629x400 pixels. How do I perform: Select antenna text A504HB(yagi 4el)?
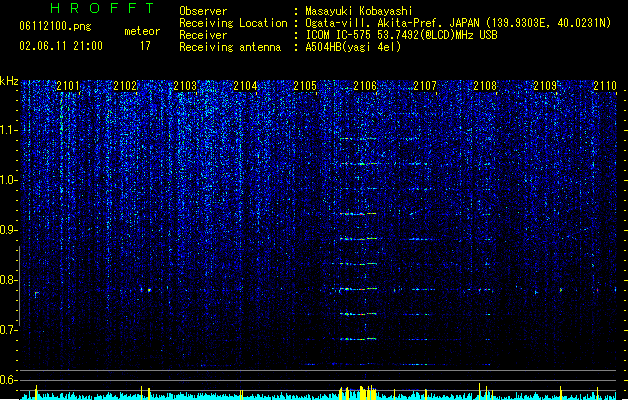click(353, 47)
